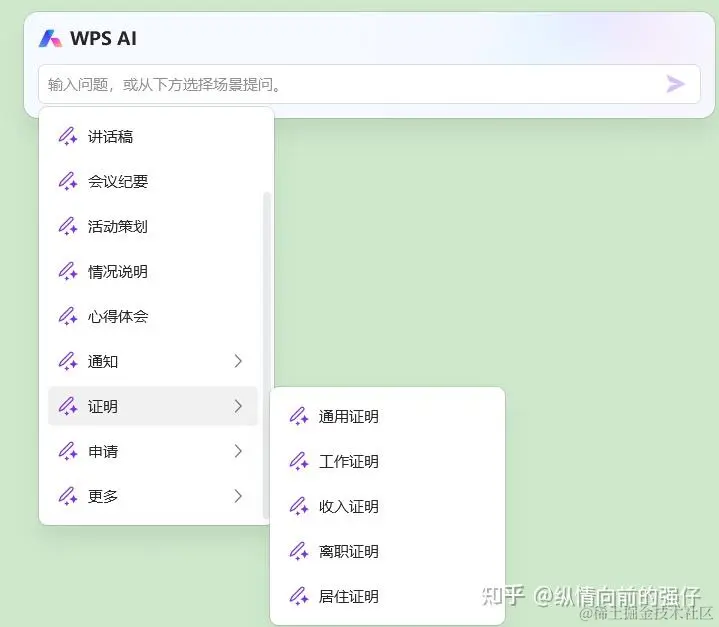Choose 工作证明 in the submenu

pyautogui.click(x=349, y=461)
